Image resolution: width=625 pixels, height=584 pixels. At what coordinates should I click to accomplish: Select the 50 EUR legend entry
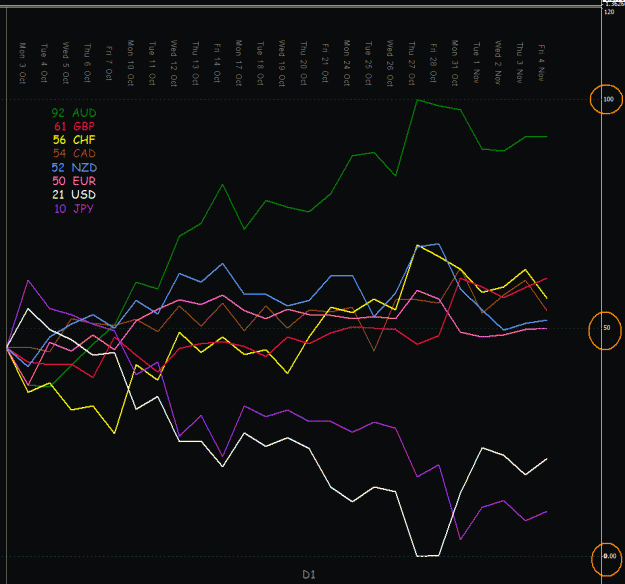(x=74, y=181)
